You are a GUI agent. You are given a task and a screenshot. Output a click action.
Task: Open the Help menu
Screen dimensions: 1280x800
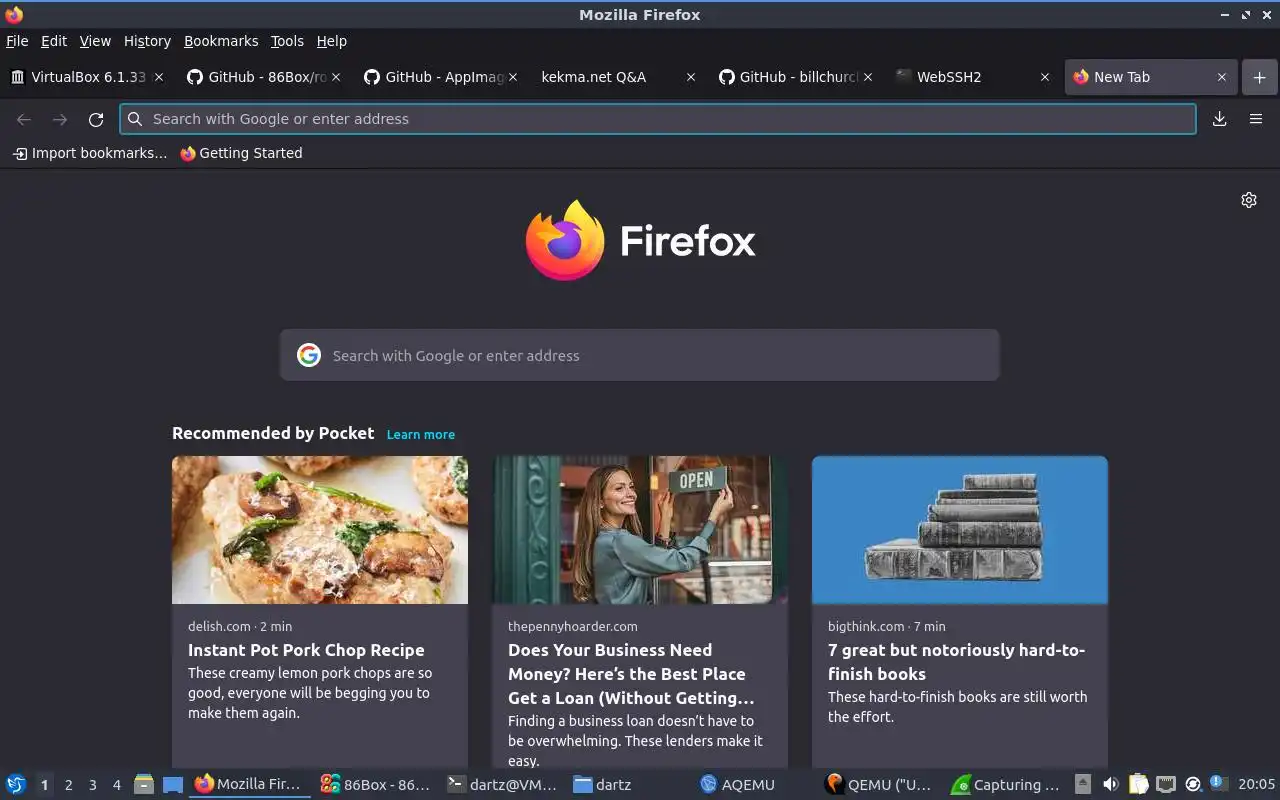332,41
